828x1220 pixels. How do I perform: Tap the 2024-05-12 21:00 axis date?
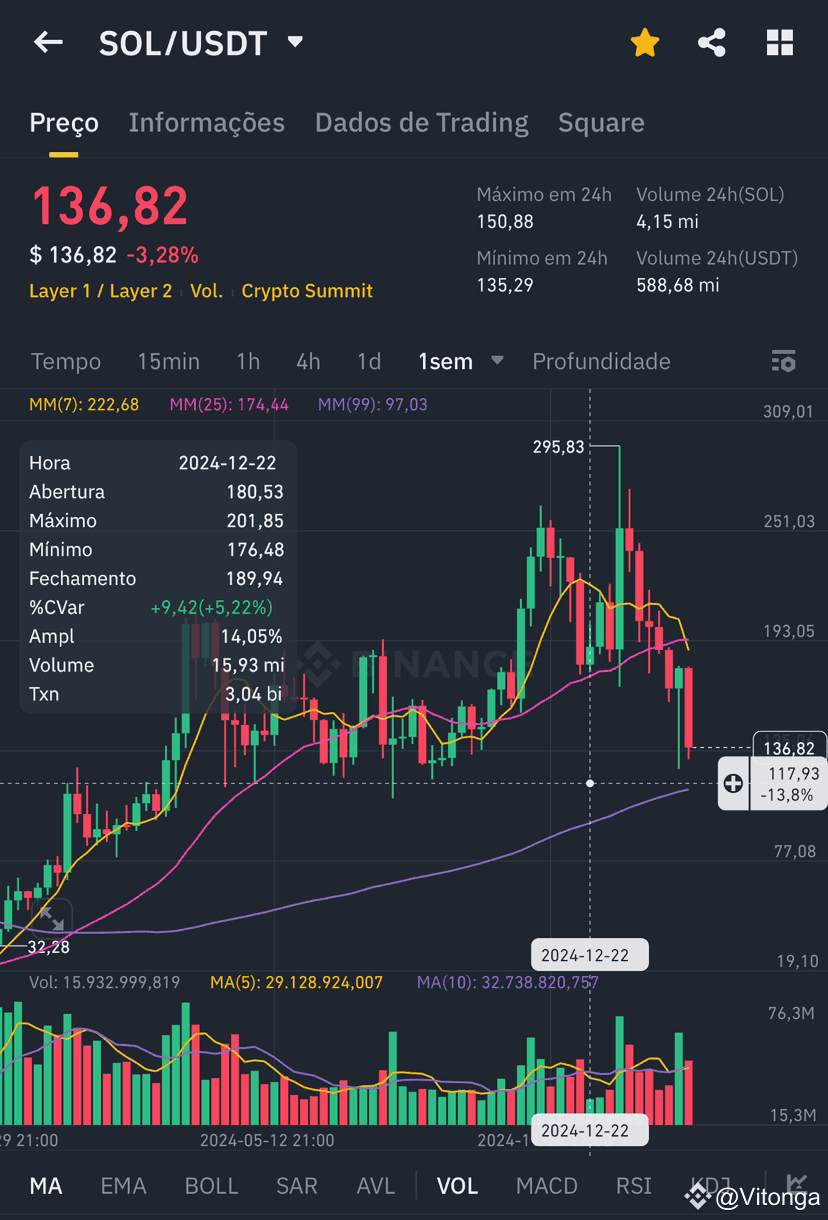pos(267,1140)
